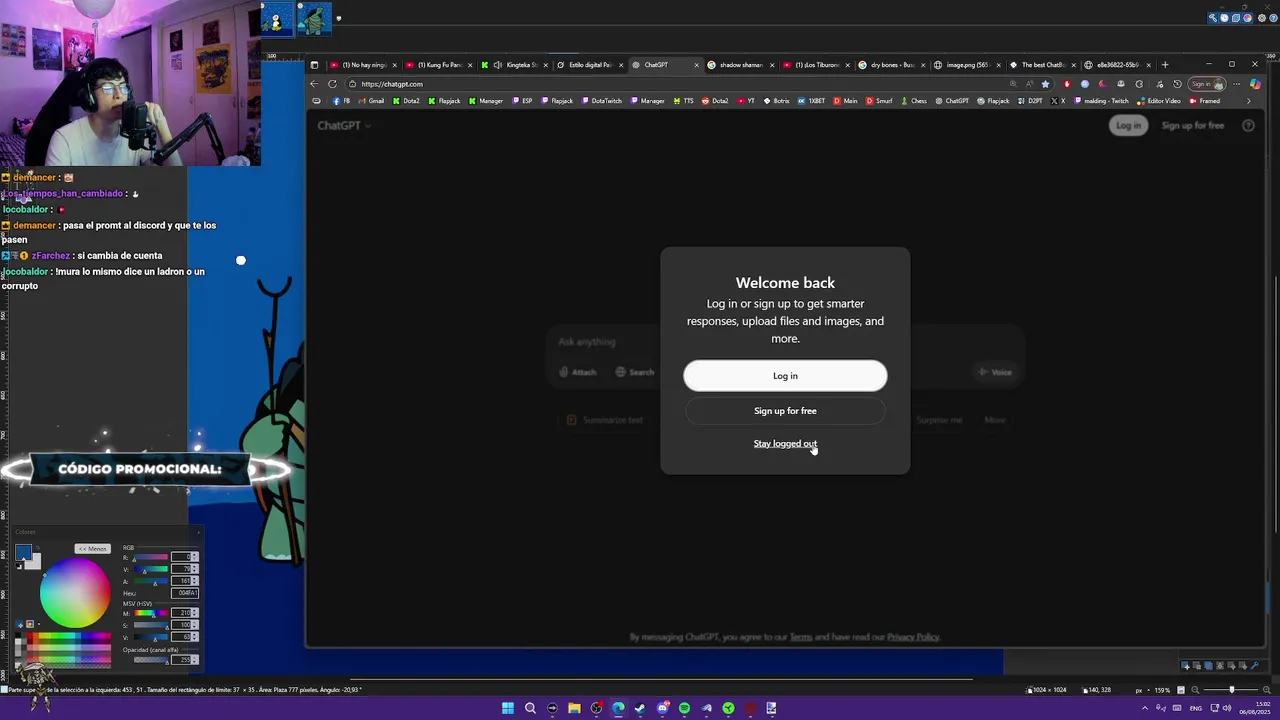1280x720 pixels.
Task: Switch to the dry bones search tab
Action: coord(892,65)
